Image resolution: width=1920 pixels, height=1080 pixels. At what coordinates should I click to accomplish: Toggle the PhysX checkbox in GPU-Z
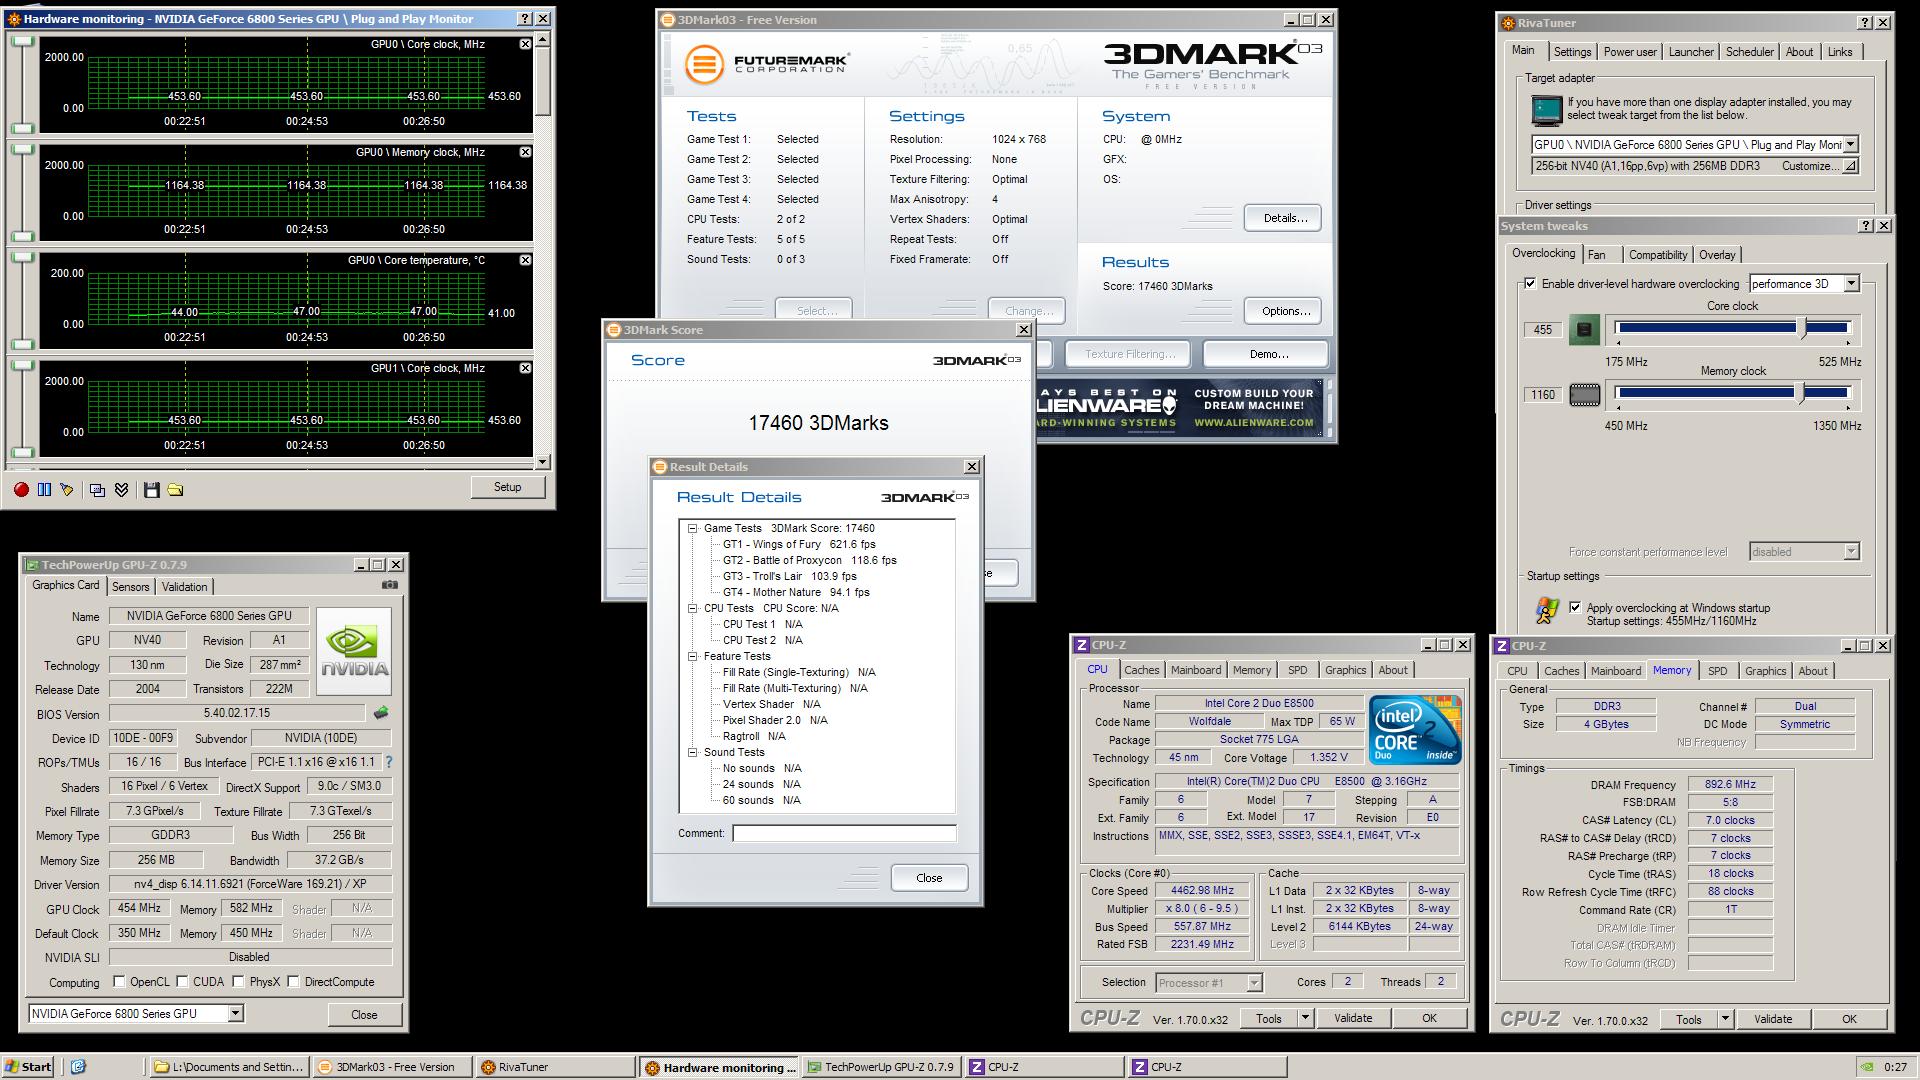(238, 982)
